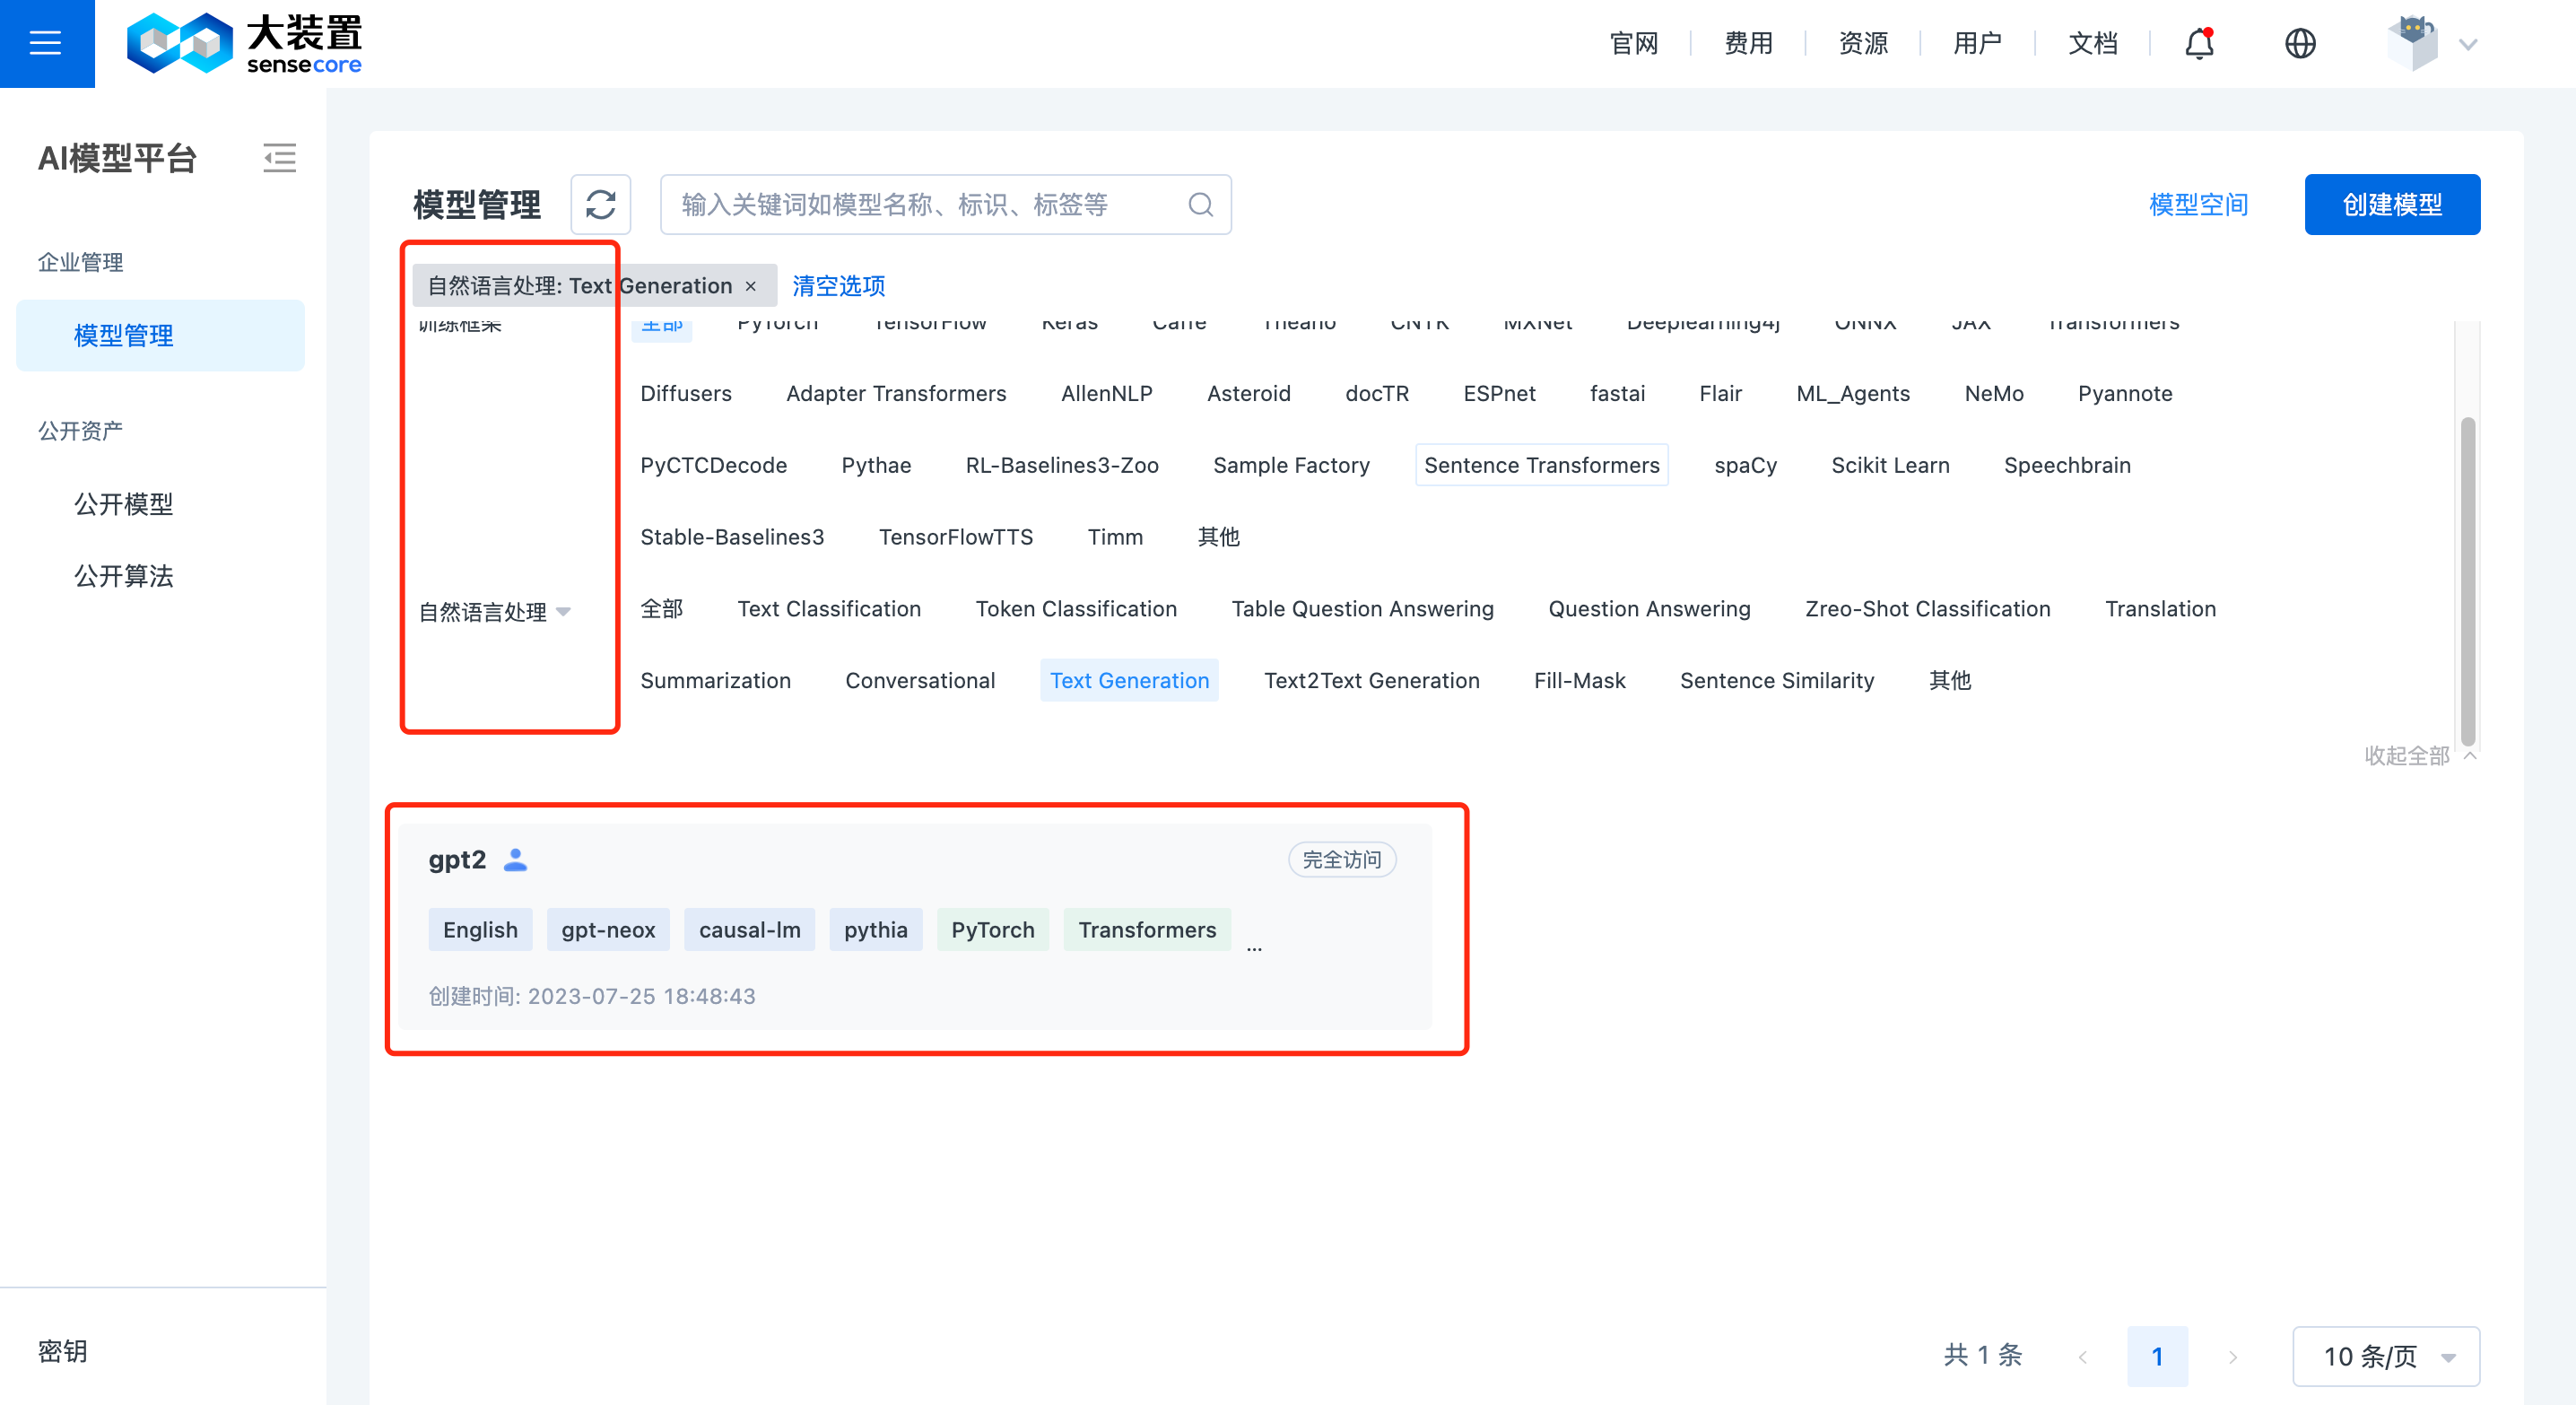Go to the next page arrow
Image resolution: width=2576 pixels, height=1405 pixels.
coord(2233,1357)
